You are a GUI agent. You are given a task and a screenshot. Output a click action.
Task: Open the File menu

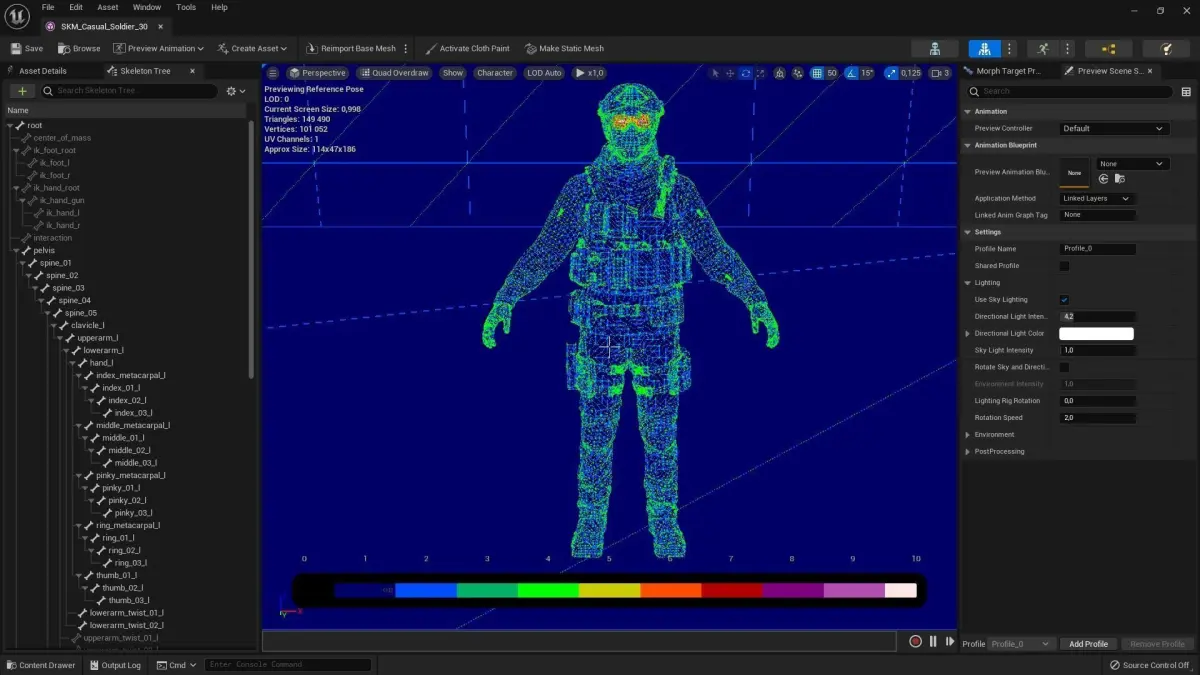tap(48, 7)
